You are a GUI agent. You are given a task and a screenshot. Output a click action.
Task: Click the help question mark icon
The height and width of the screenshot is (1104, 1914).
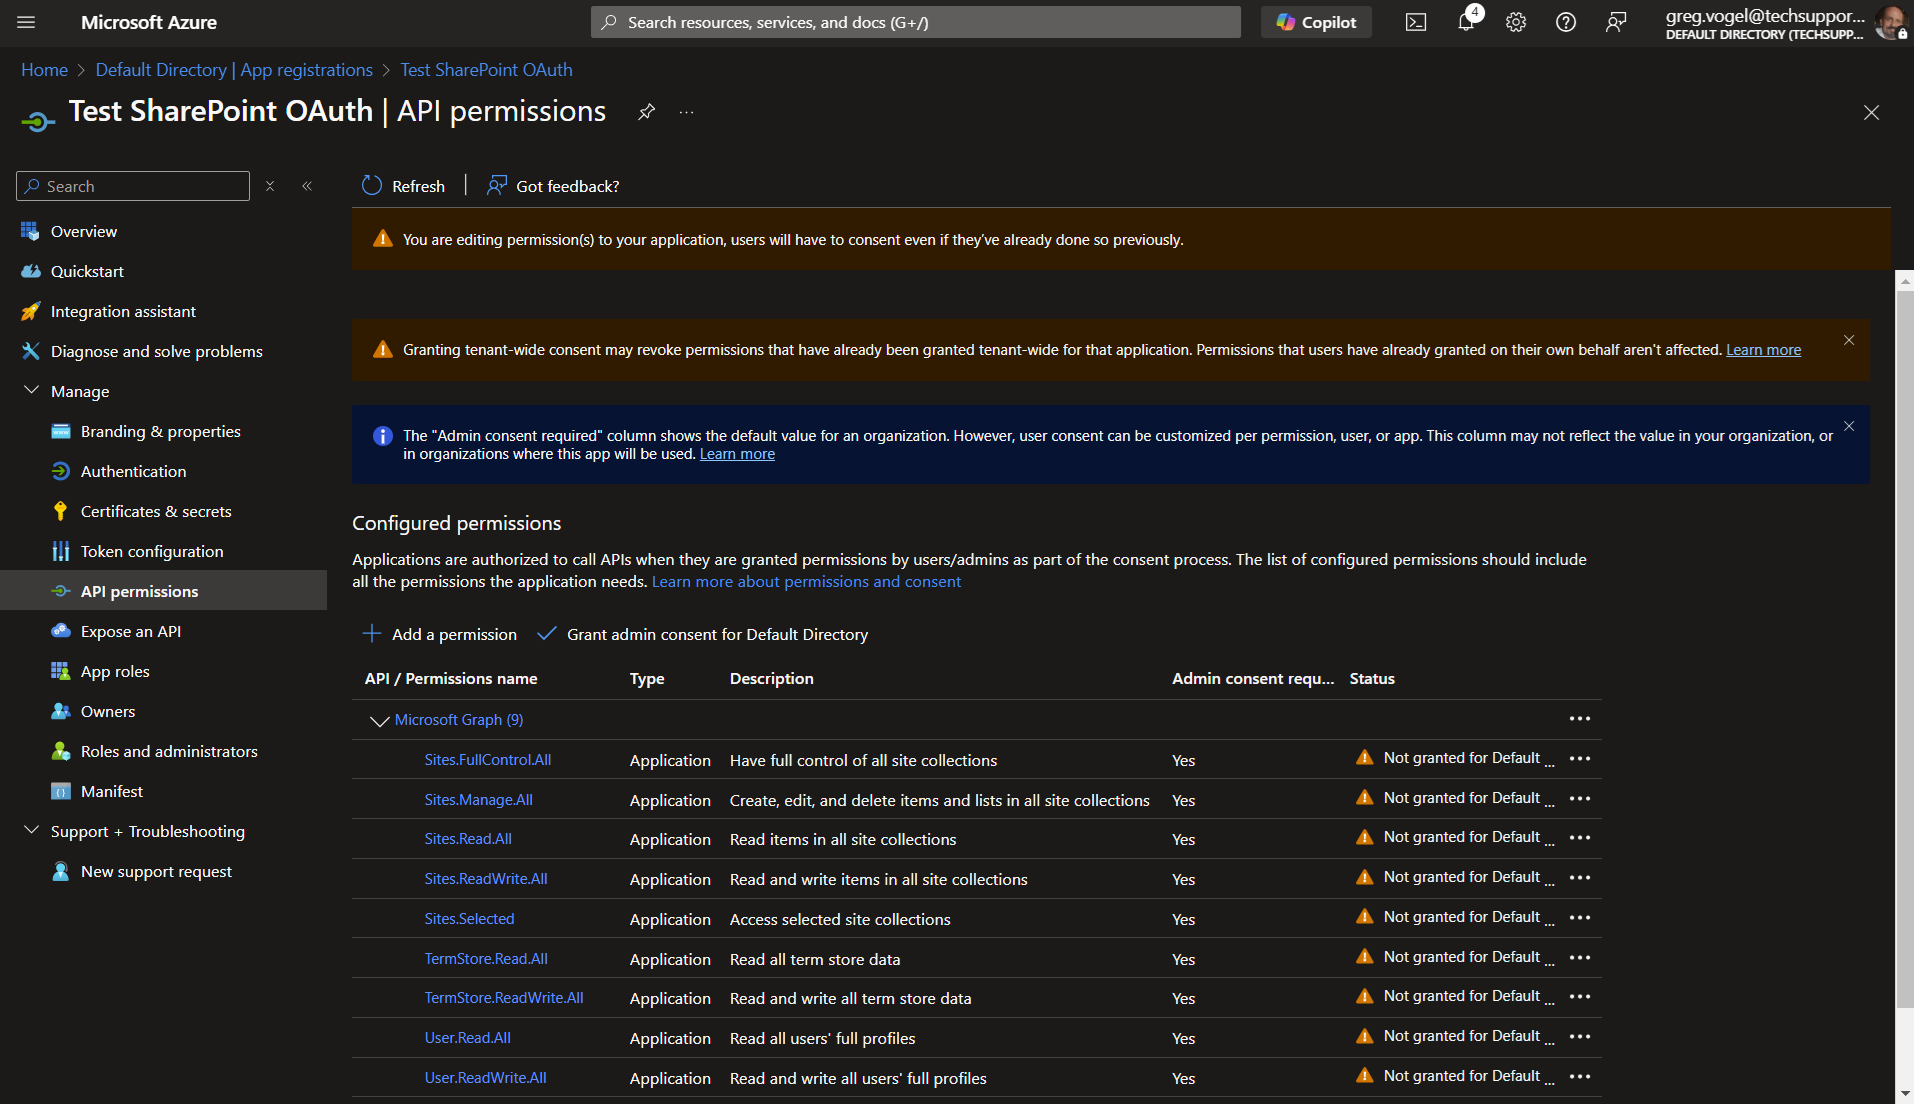pos(1566,22)
